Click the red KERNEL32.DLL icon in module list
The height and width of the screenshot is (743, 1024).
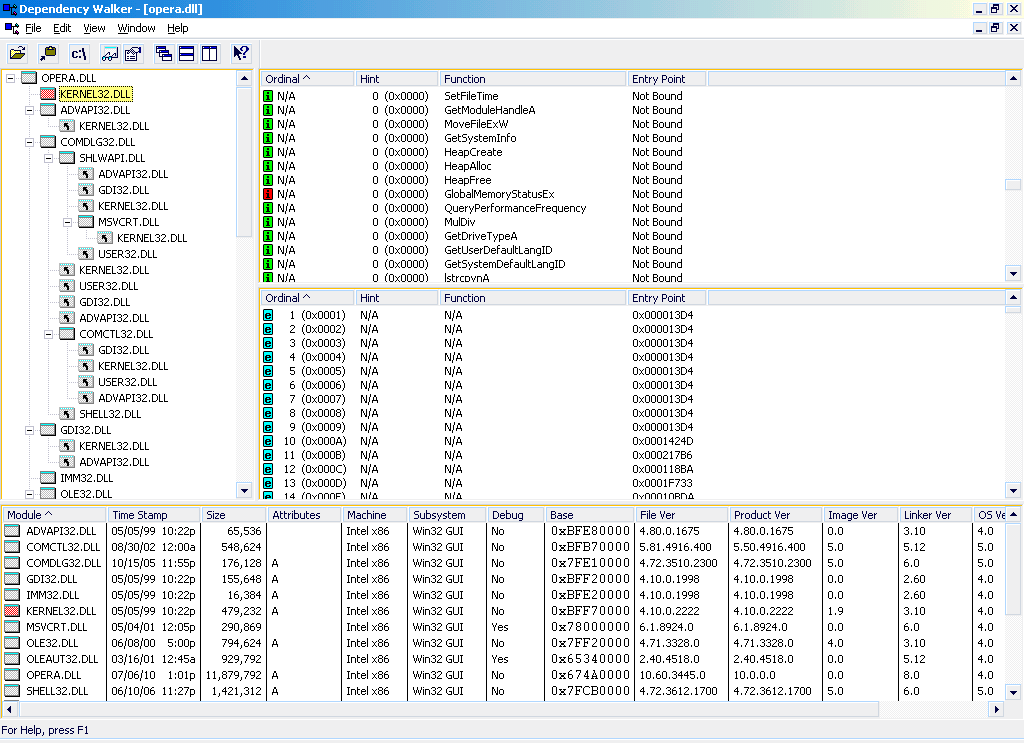point(12,611)
